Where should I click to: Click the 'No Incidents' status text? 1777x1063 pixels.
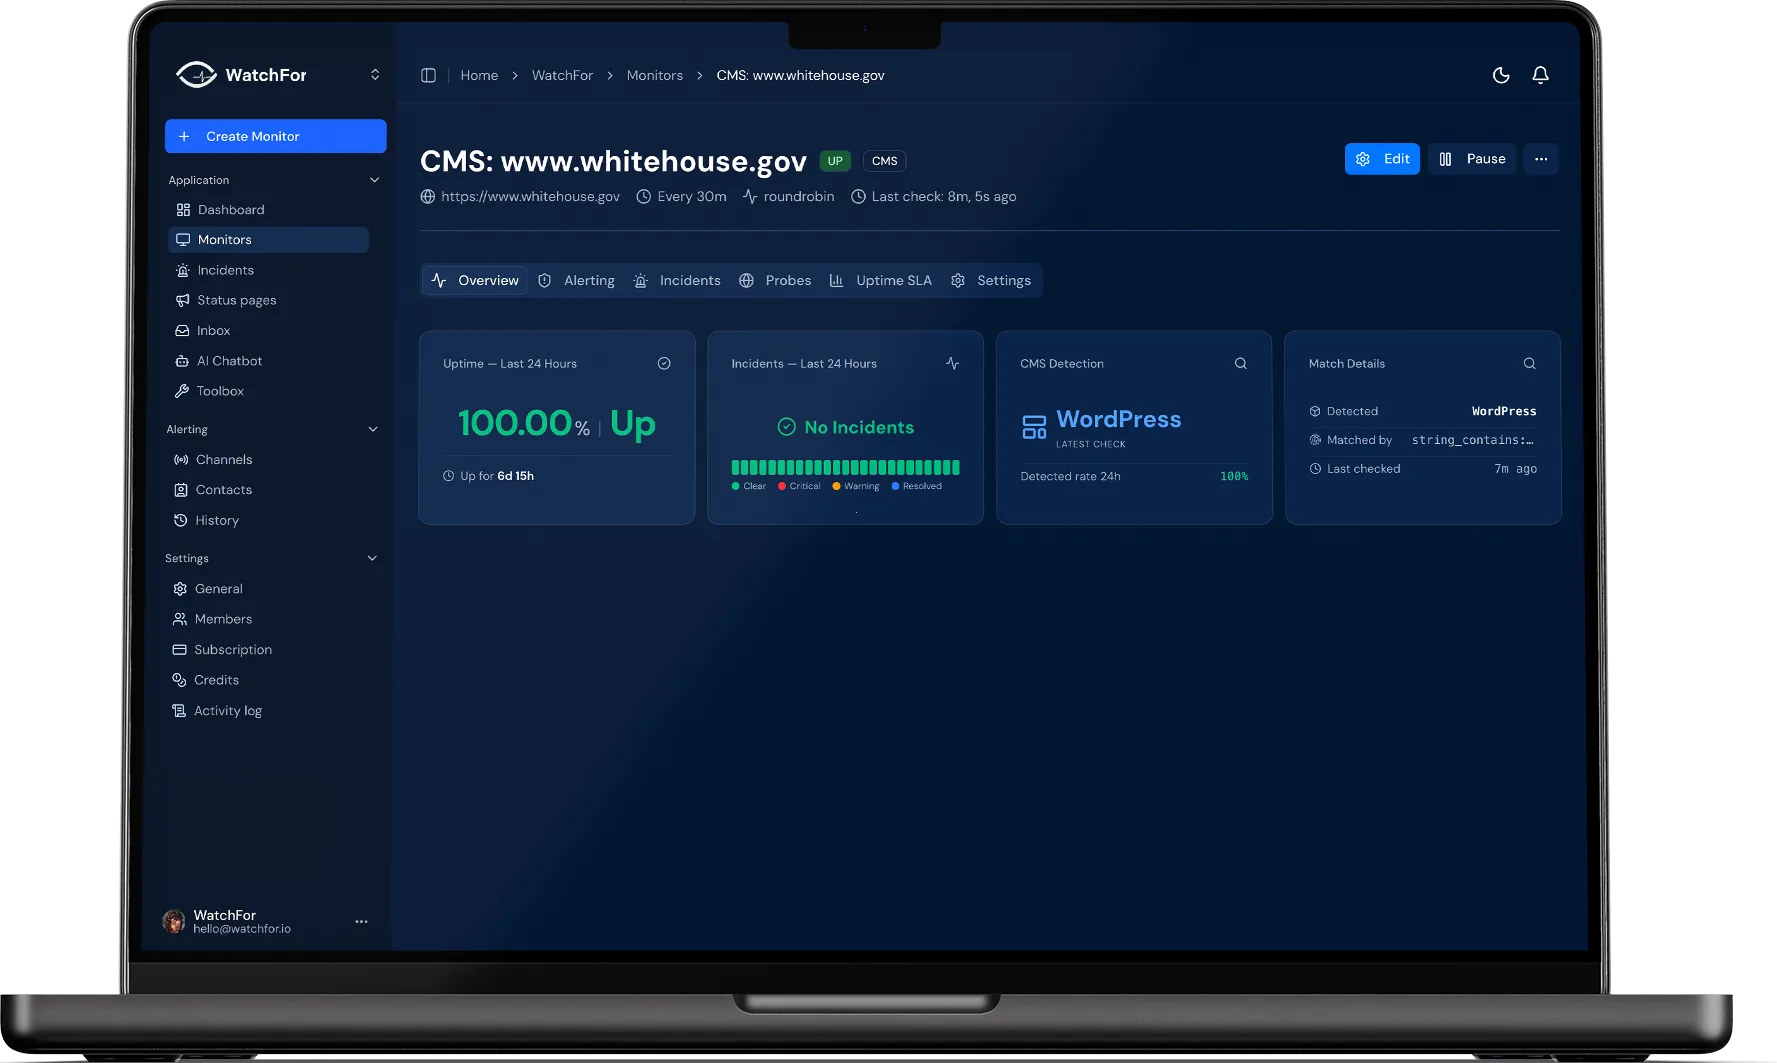pos(859,427)
